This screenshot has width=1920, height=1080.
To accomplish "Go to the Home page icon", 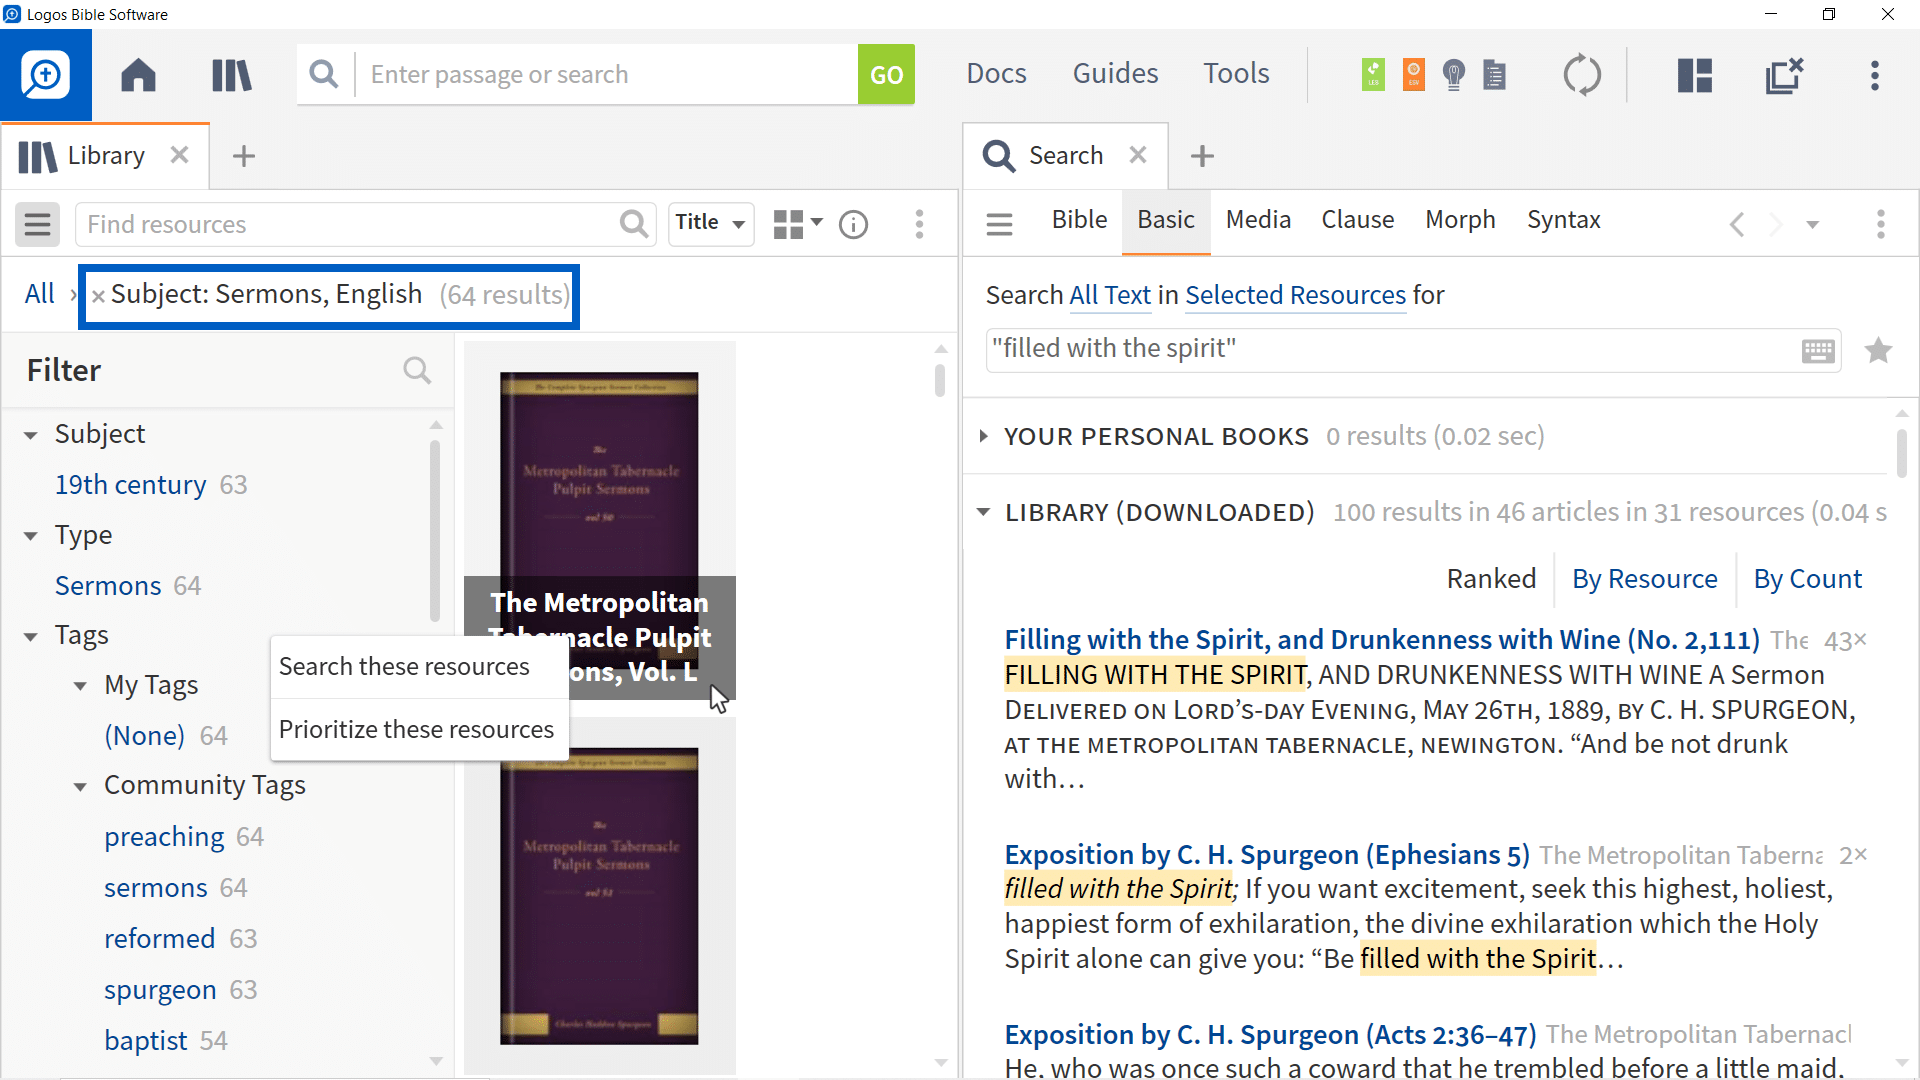I will 138,75.
